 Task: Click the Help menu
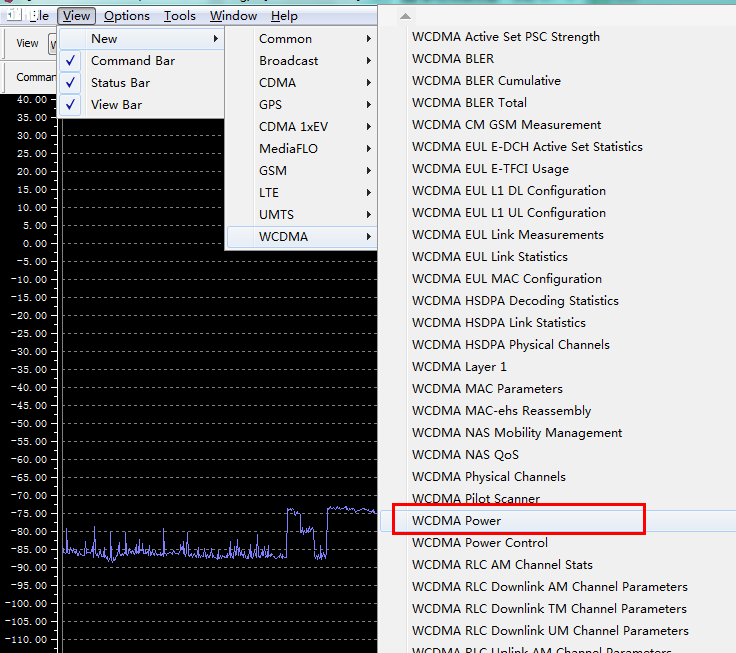click(x=284, y=16)
